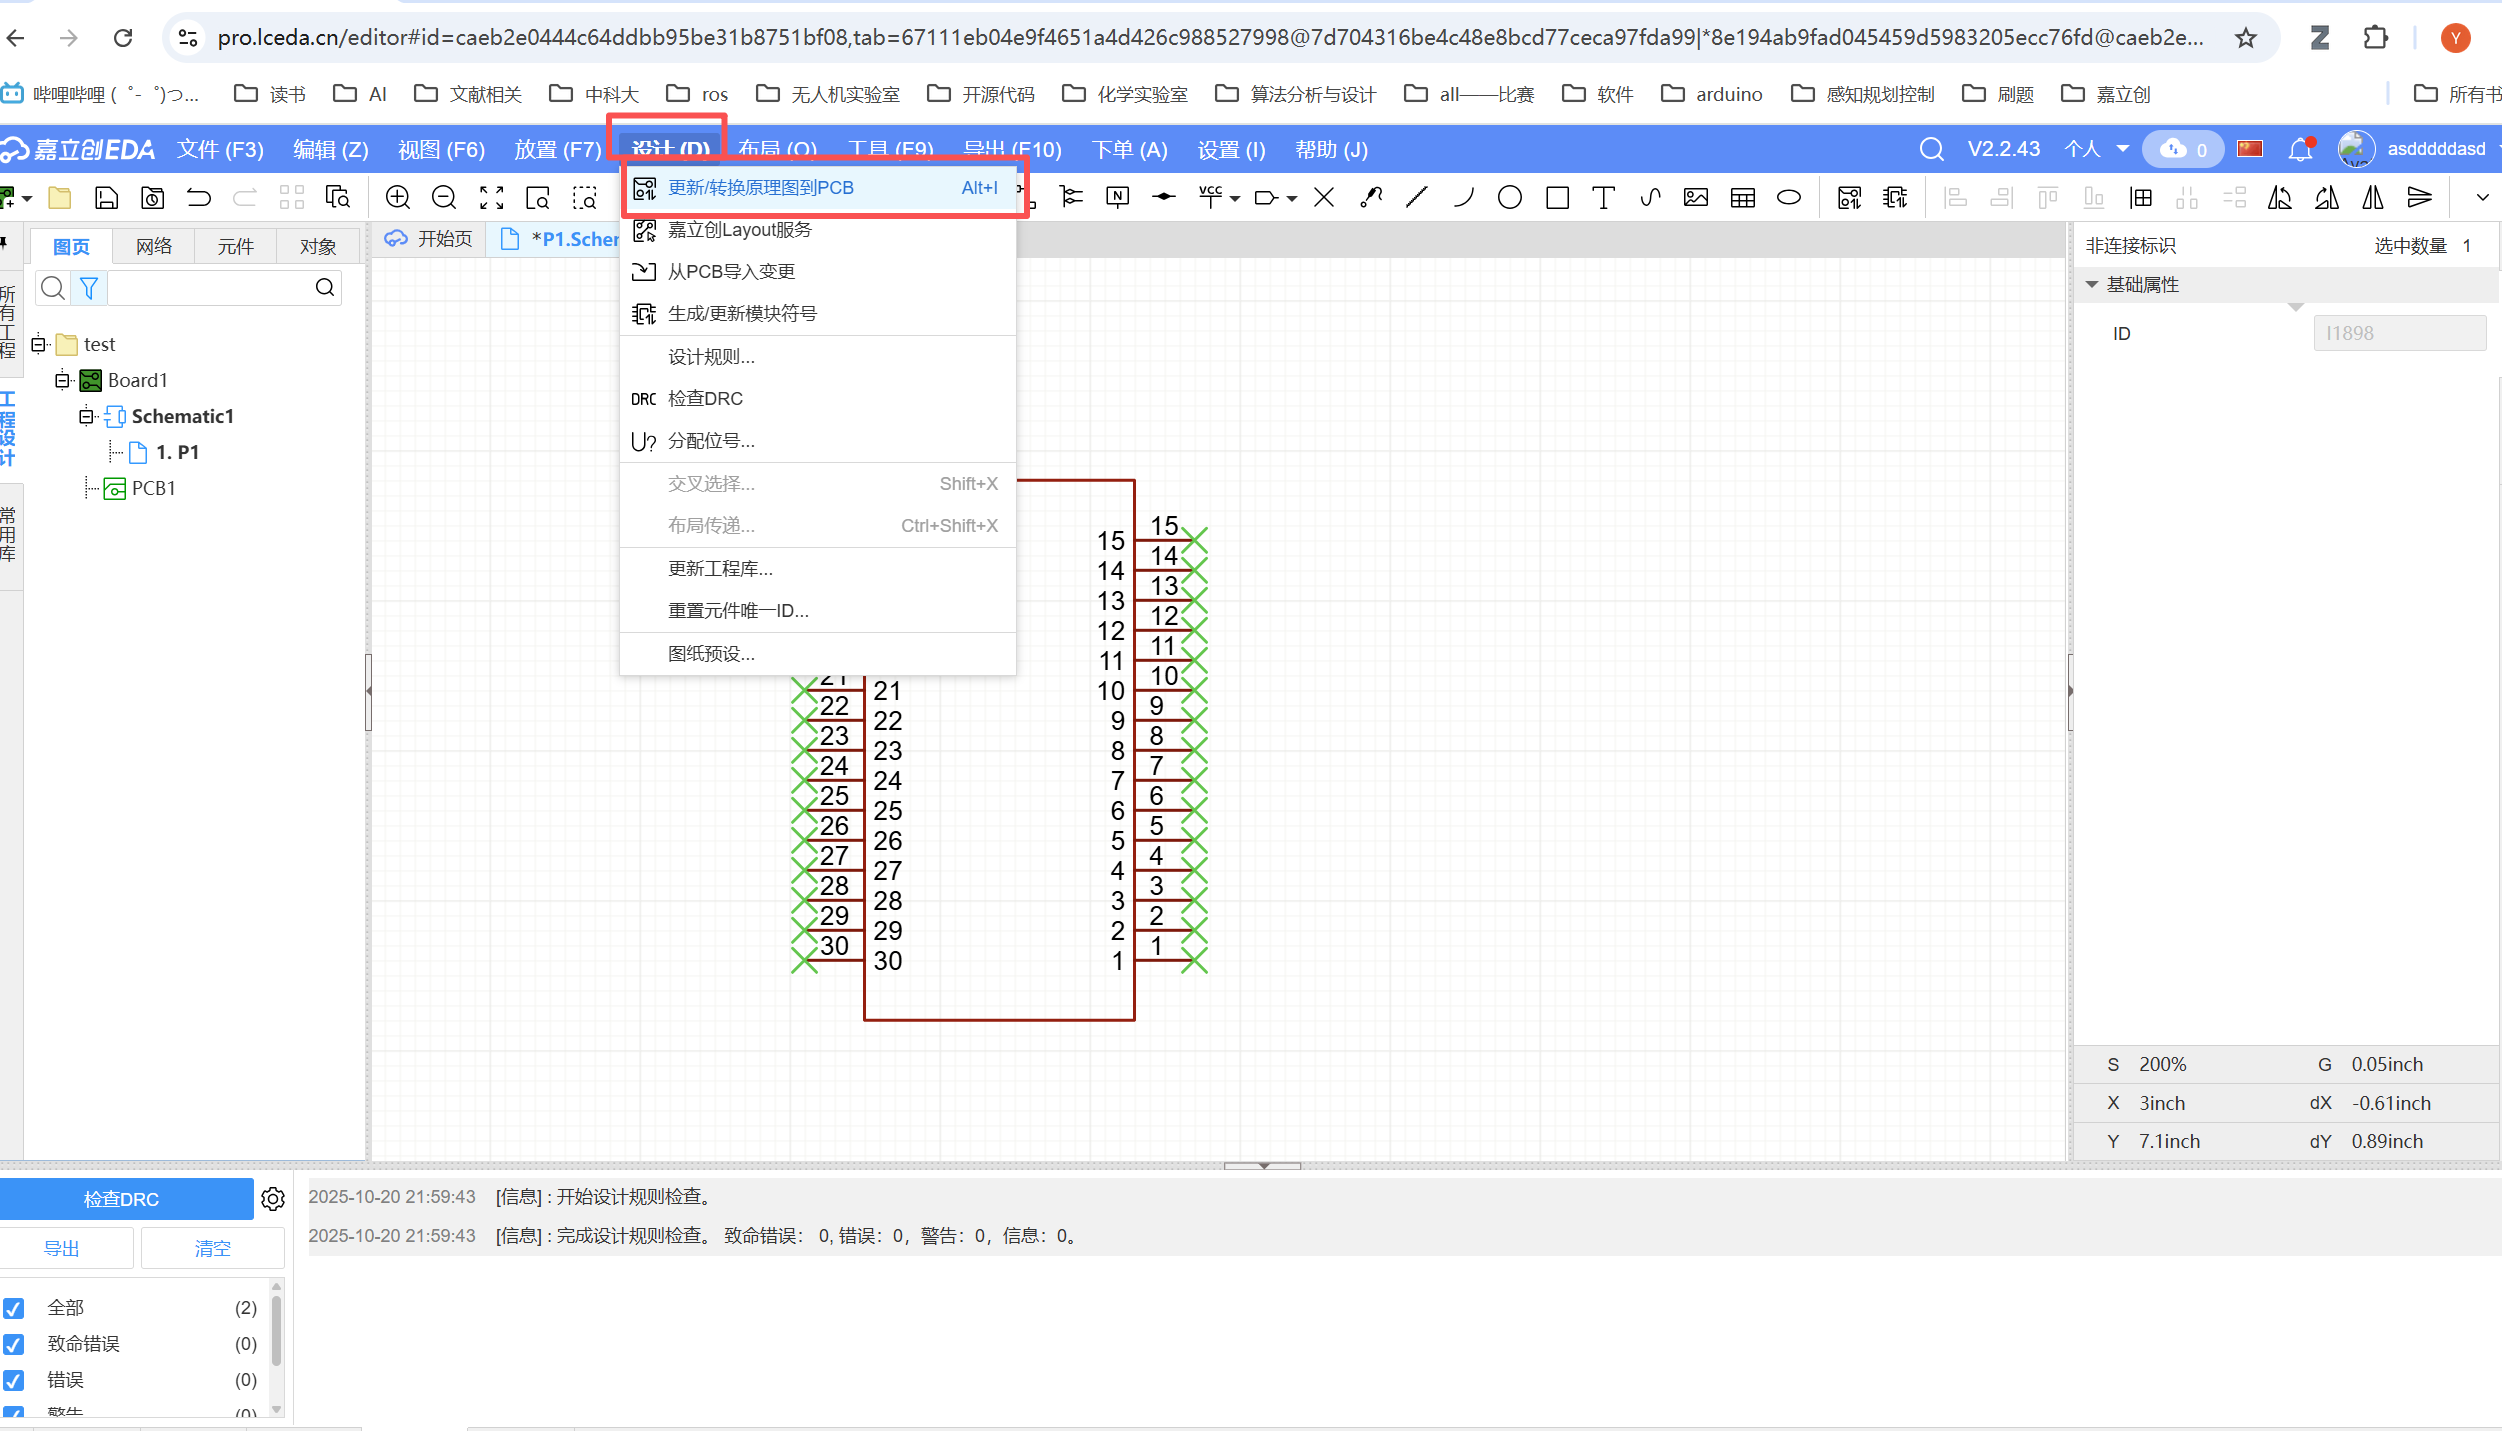Click the Zoom In toolbar icon
The height and width of the screenshot is (1431, 2502).
tap(398, 198)
